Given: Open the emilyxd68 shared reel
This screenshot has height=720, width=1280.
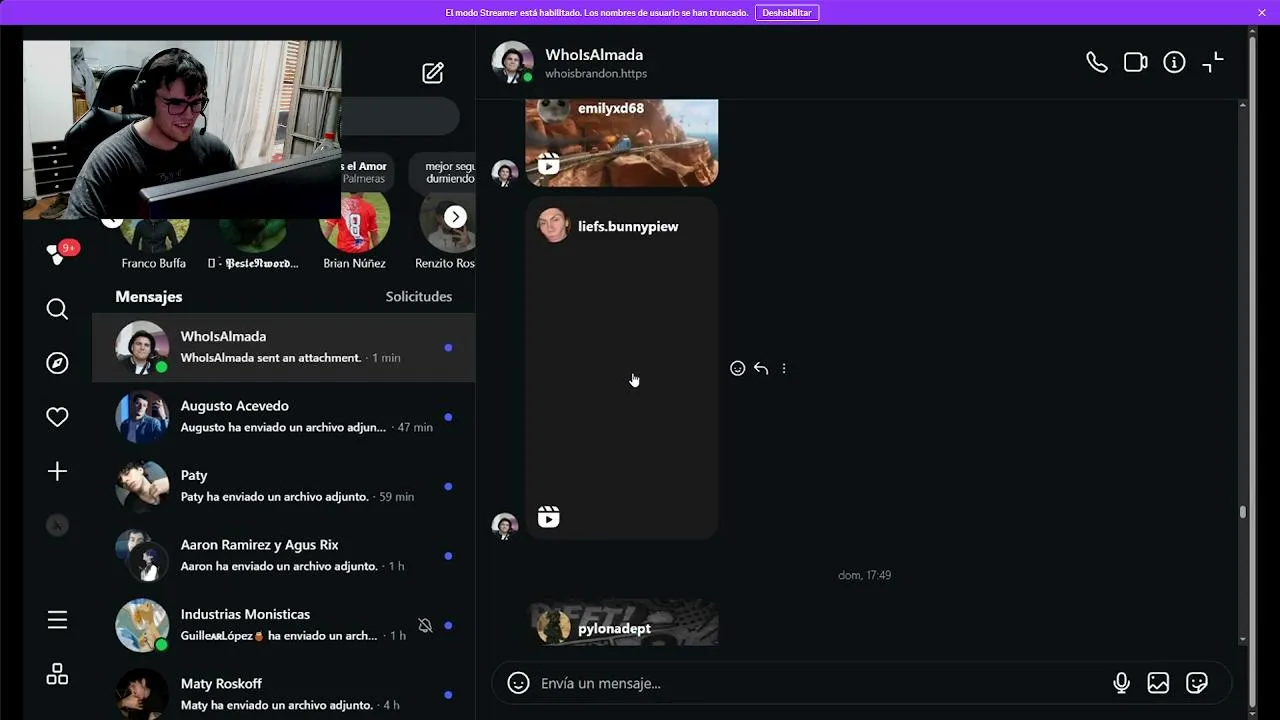Looking at the screenshot, I should click(x=621, y=142).
